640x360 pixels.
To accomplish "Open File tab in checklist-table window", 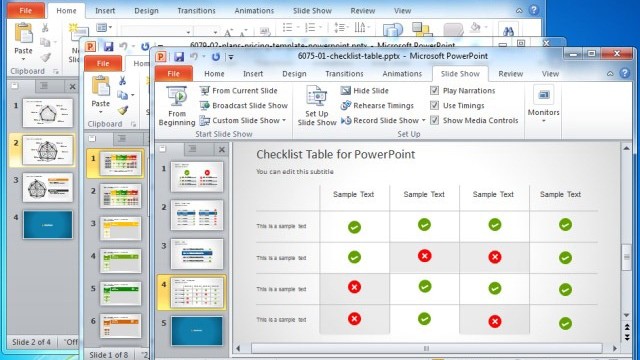I will [x=173, y=73].
